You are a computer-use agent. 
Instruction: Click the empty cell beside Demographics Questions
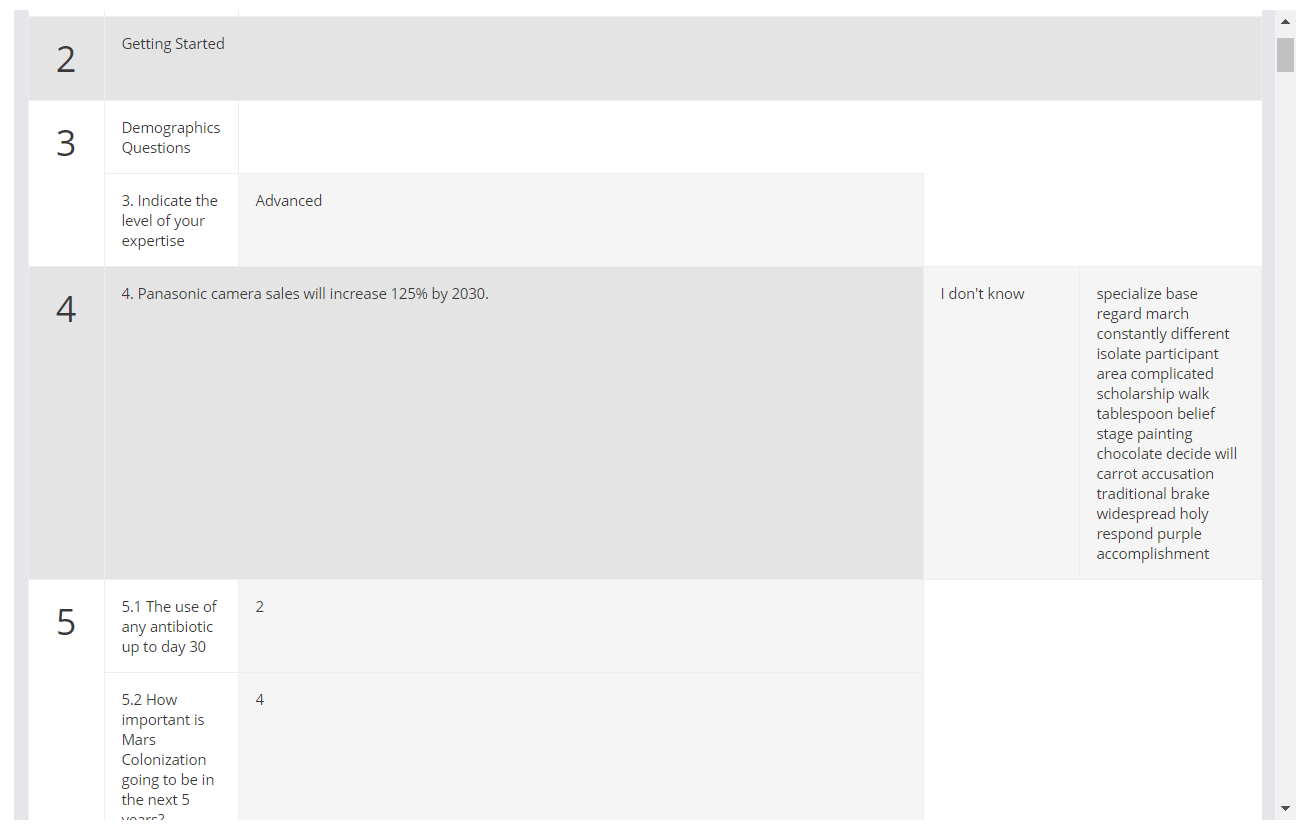(x=580, y=137)
